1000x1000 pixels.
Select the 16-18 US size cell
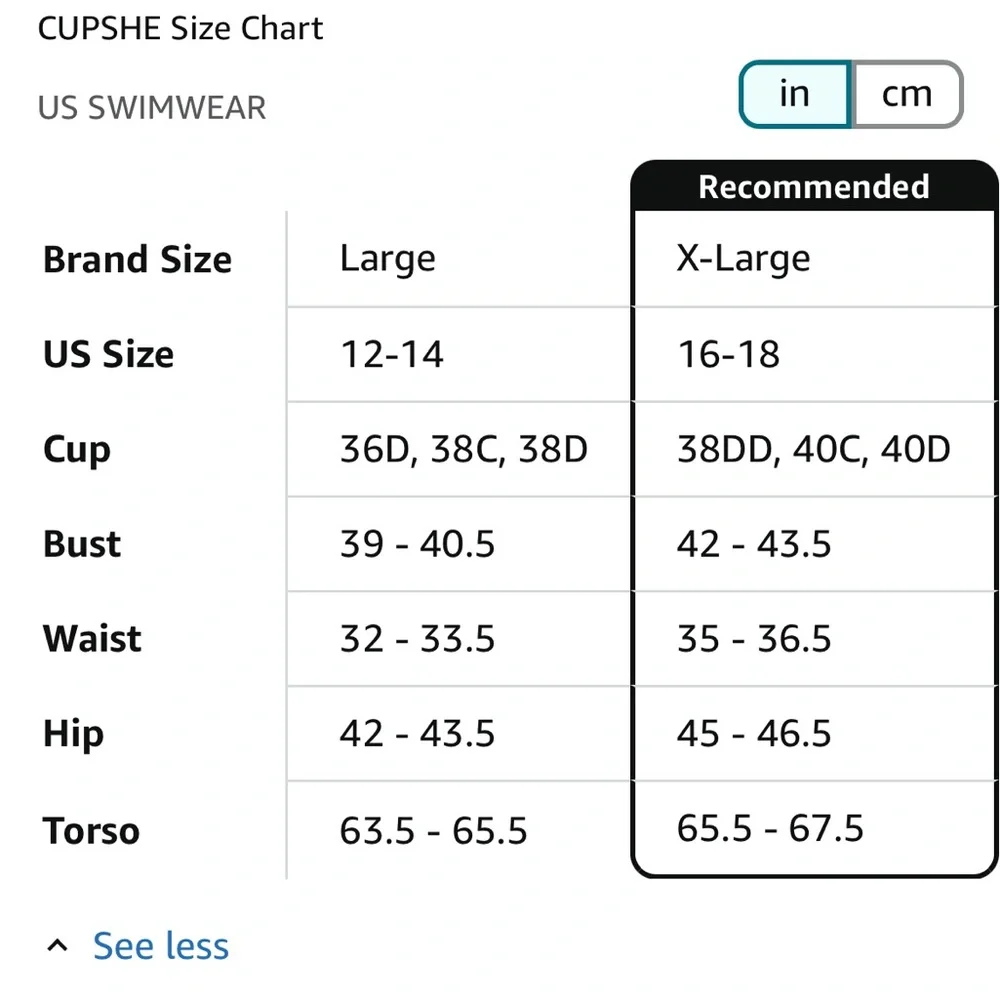(814, 355)
